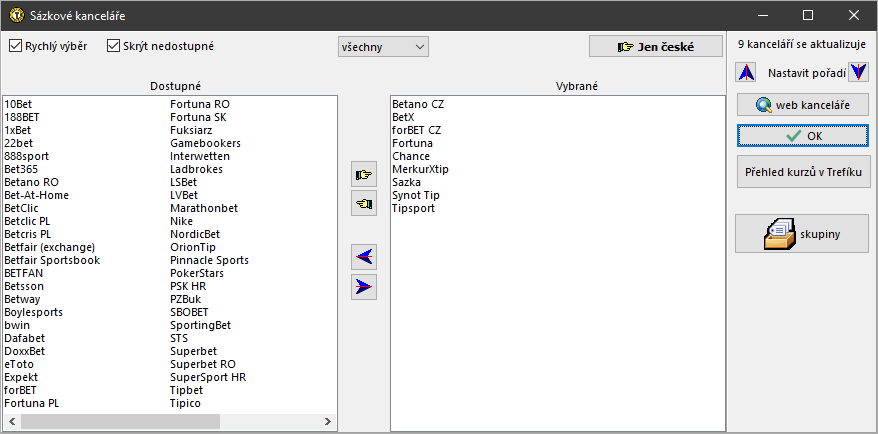
Task: Select Gamebookers in available list
Action: pos(206,143)
